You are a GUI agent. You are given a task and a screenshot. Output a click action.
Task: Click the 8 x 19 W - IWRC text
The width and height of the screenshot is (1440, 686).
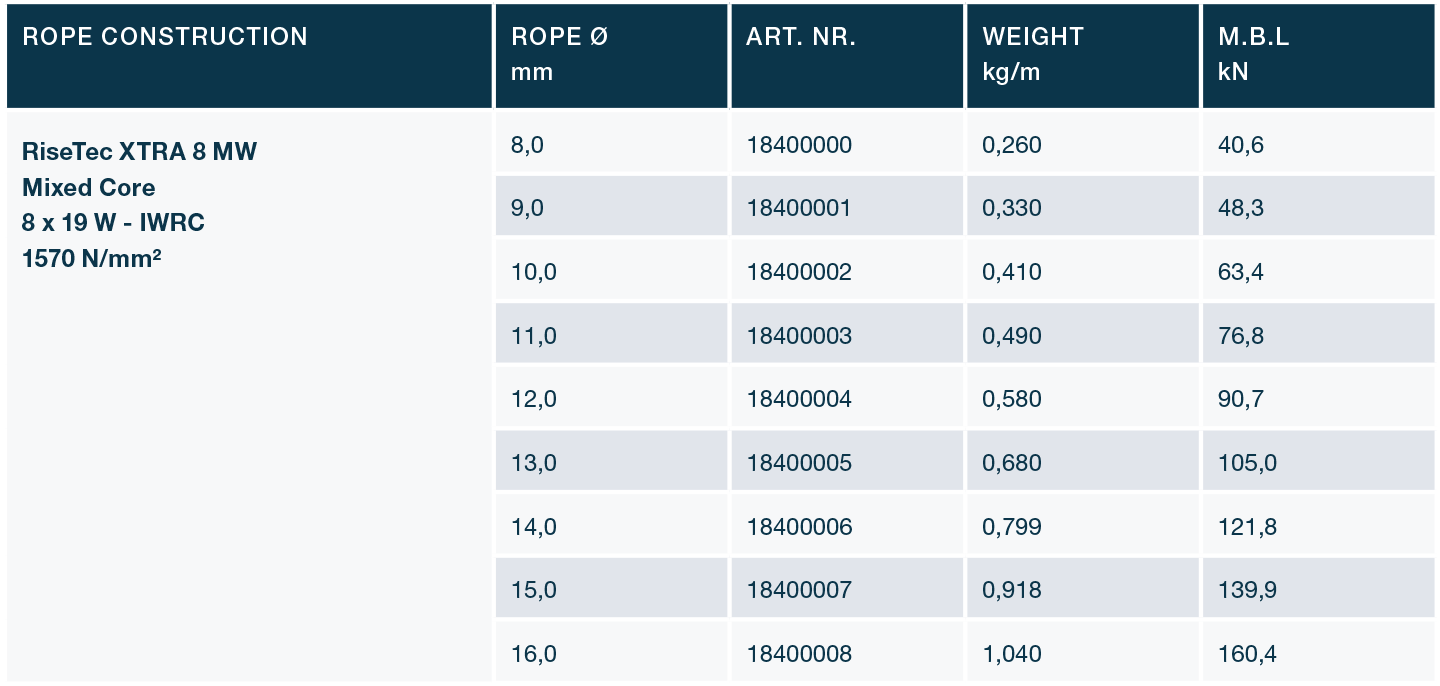[113, 222]
